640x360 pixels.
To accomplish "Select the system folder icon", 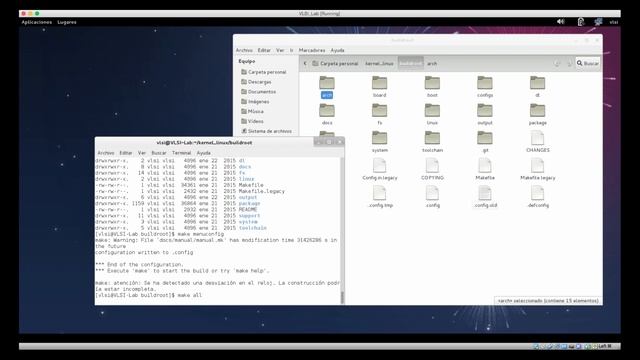I will pyautogui.click(x=379, y=138).
